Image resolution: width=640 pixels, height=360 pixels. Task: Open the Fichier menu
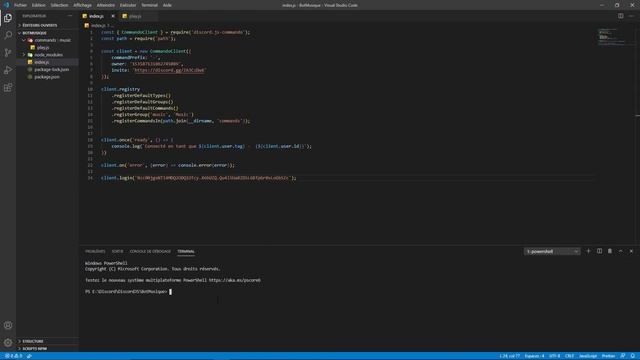20,5
